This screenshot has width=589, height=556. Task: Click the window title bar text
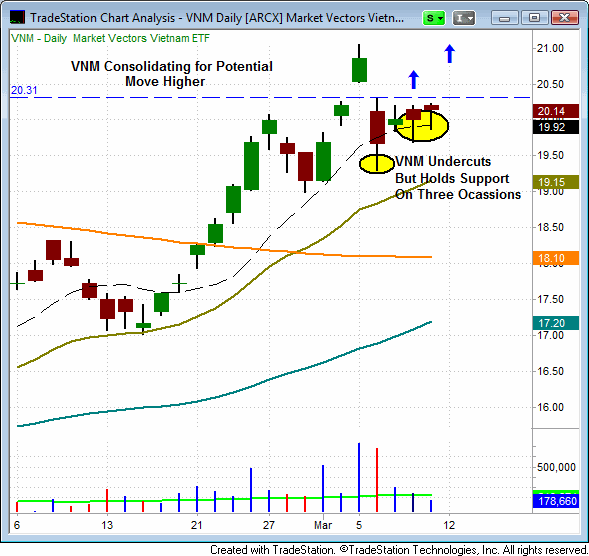pos(217,18)
